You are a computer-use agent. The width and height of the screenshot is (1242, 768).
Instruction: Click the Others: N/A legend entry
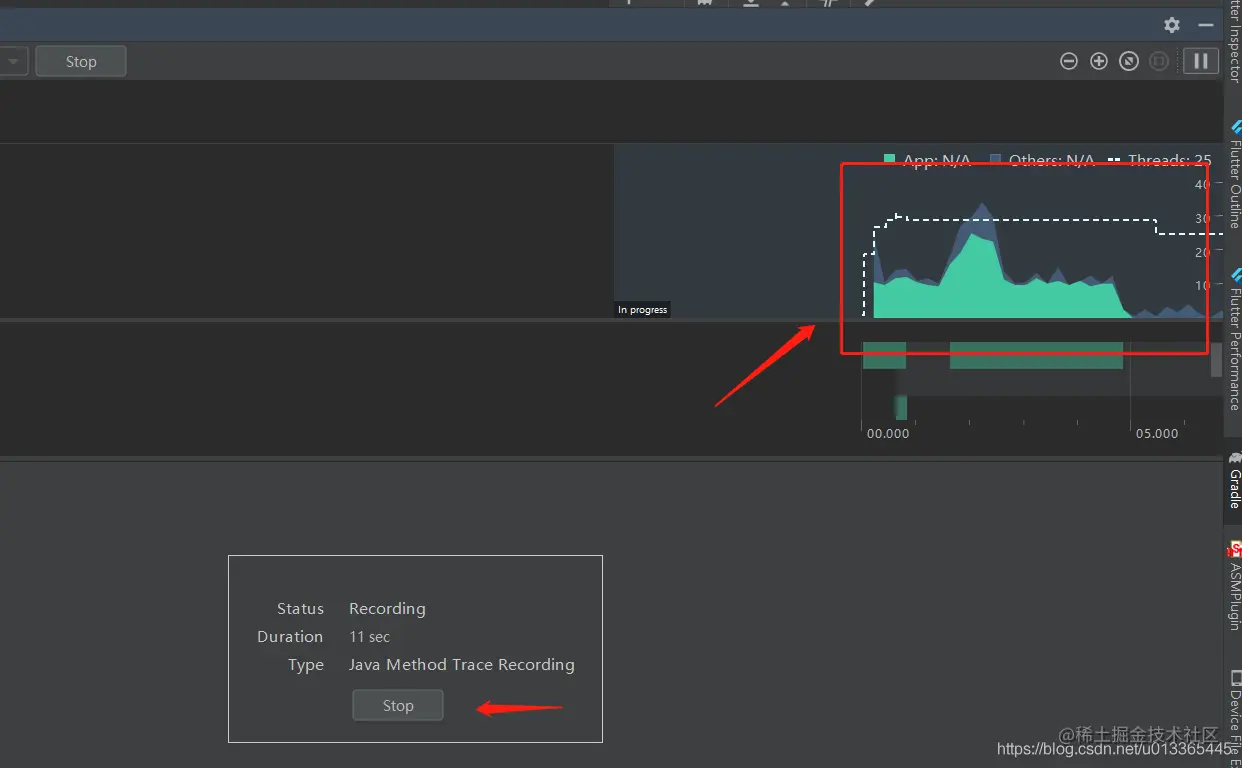[x=1042, y=160]
